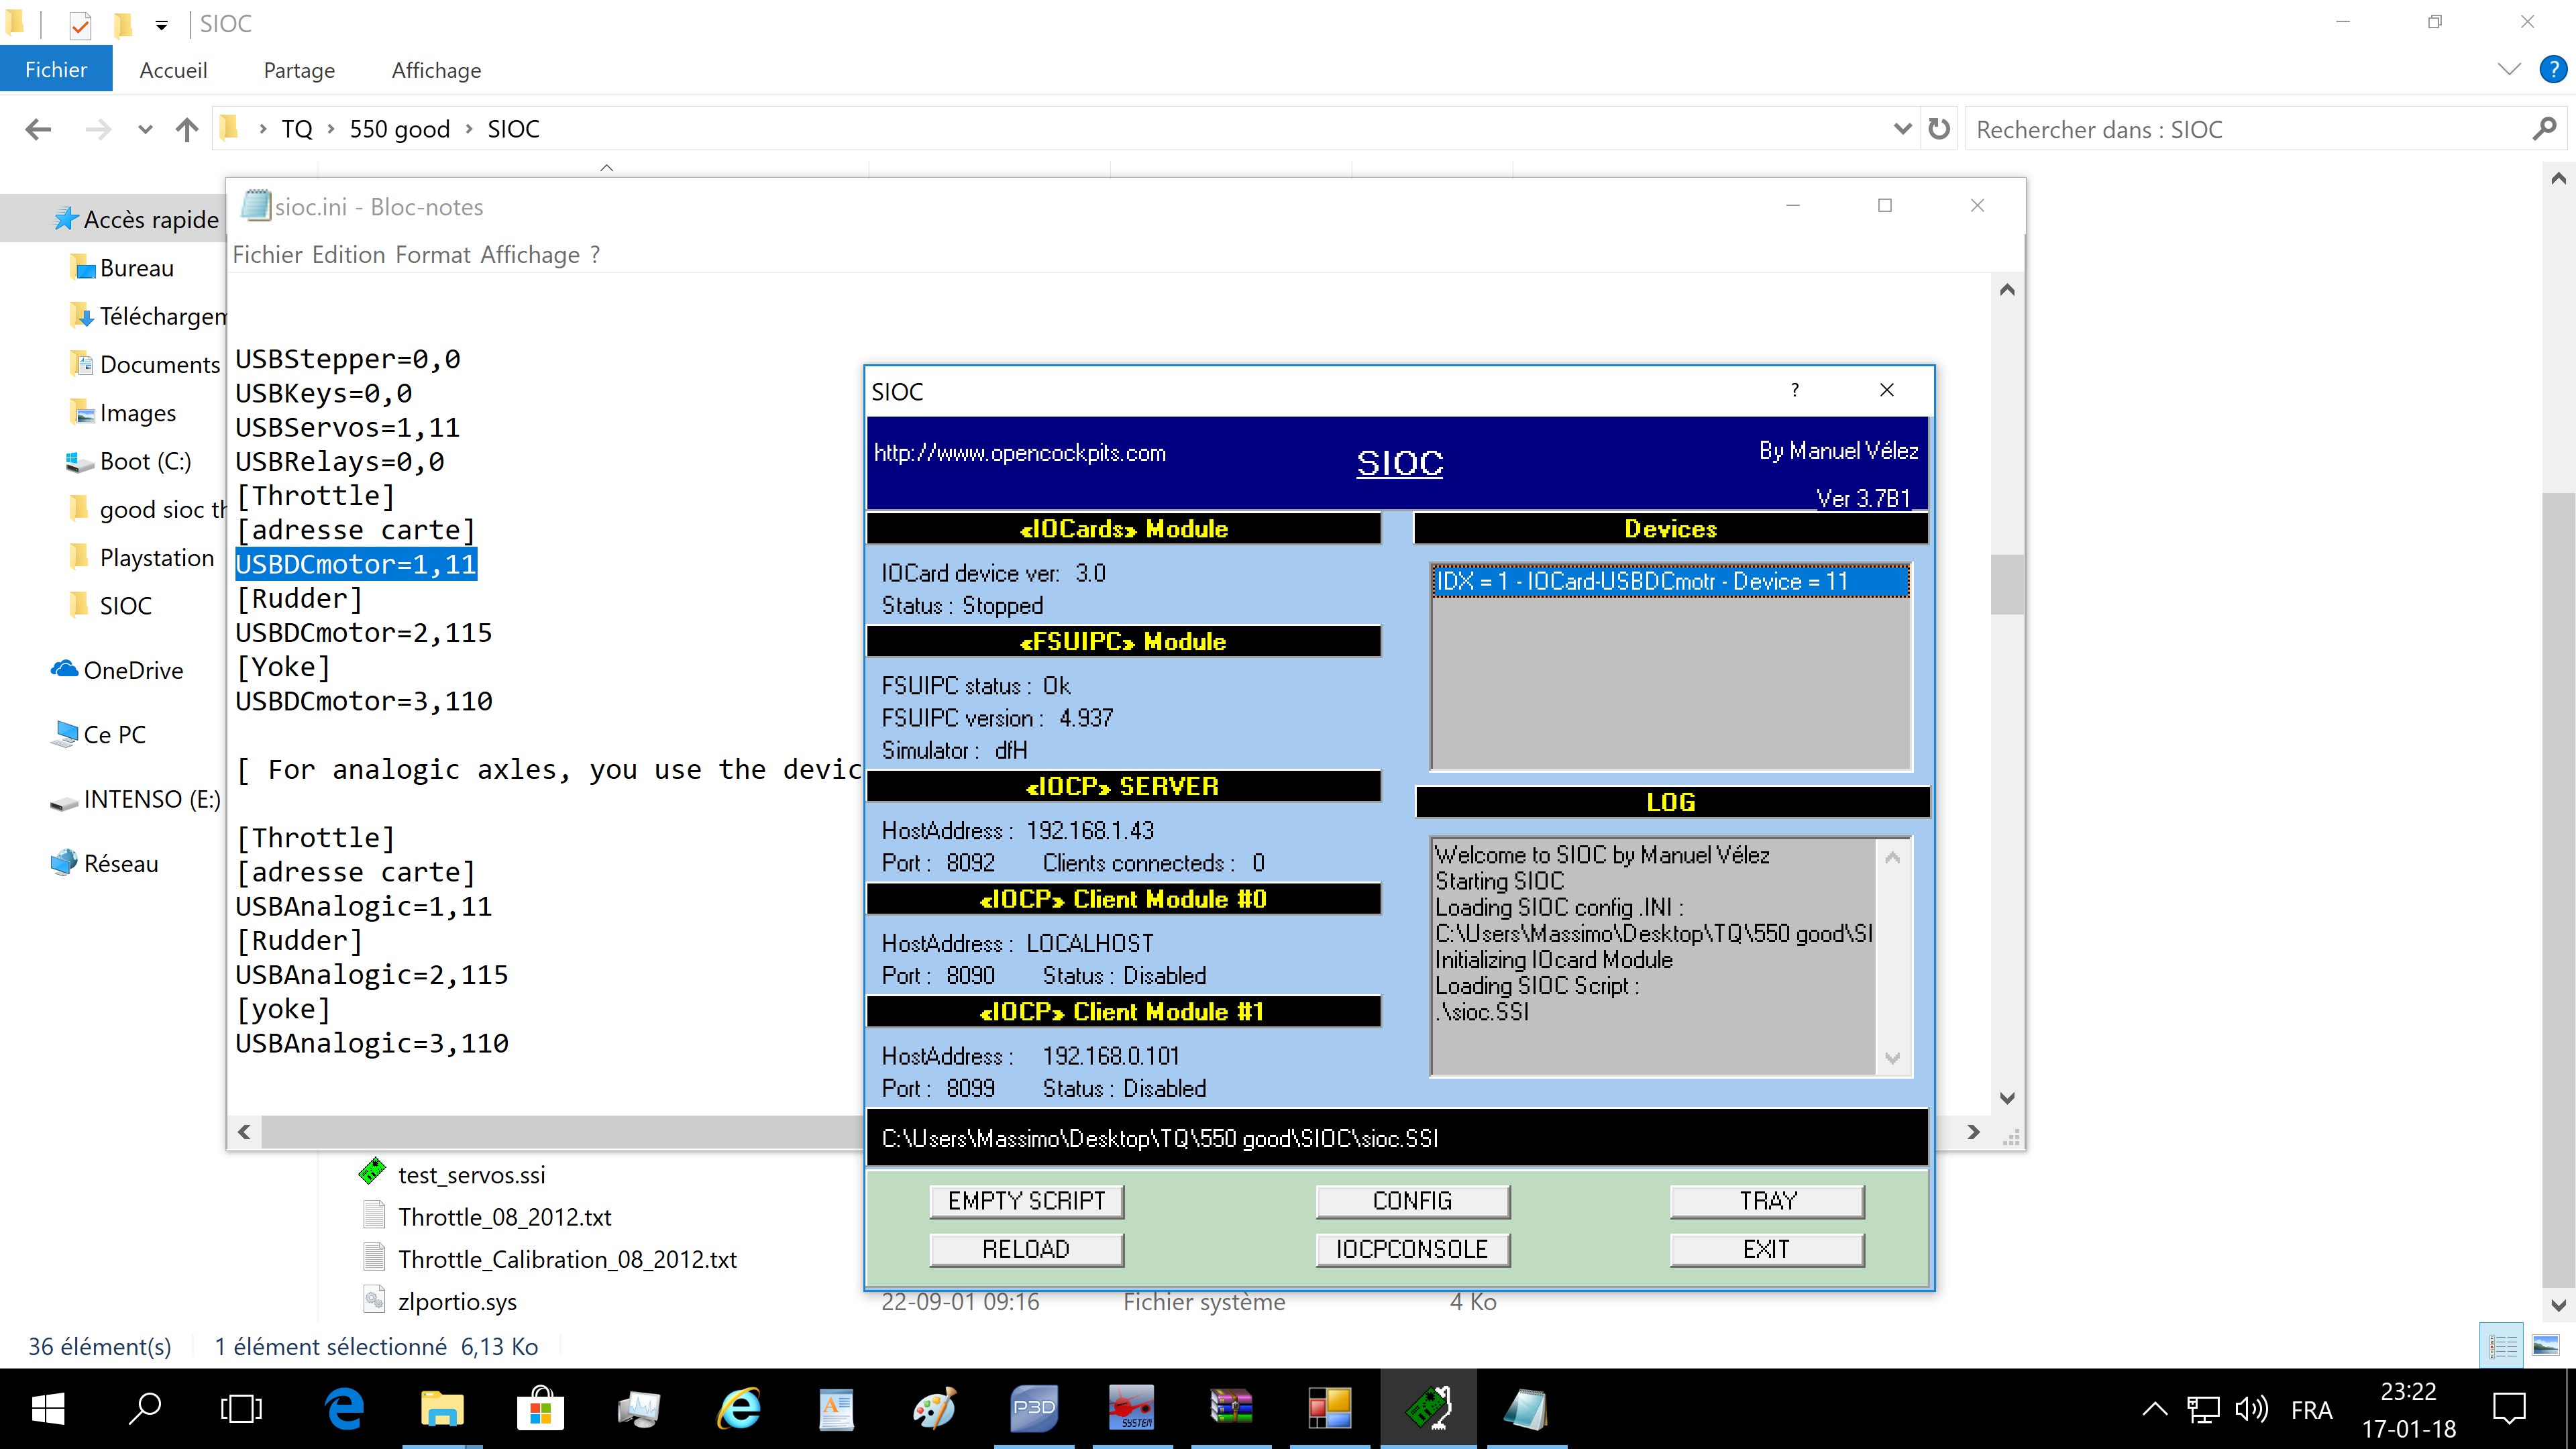Launch Paint from the taskbar palette icon
The width and height of the screenshot is (2576, 1449).
935,1408
